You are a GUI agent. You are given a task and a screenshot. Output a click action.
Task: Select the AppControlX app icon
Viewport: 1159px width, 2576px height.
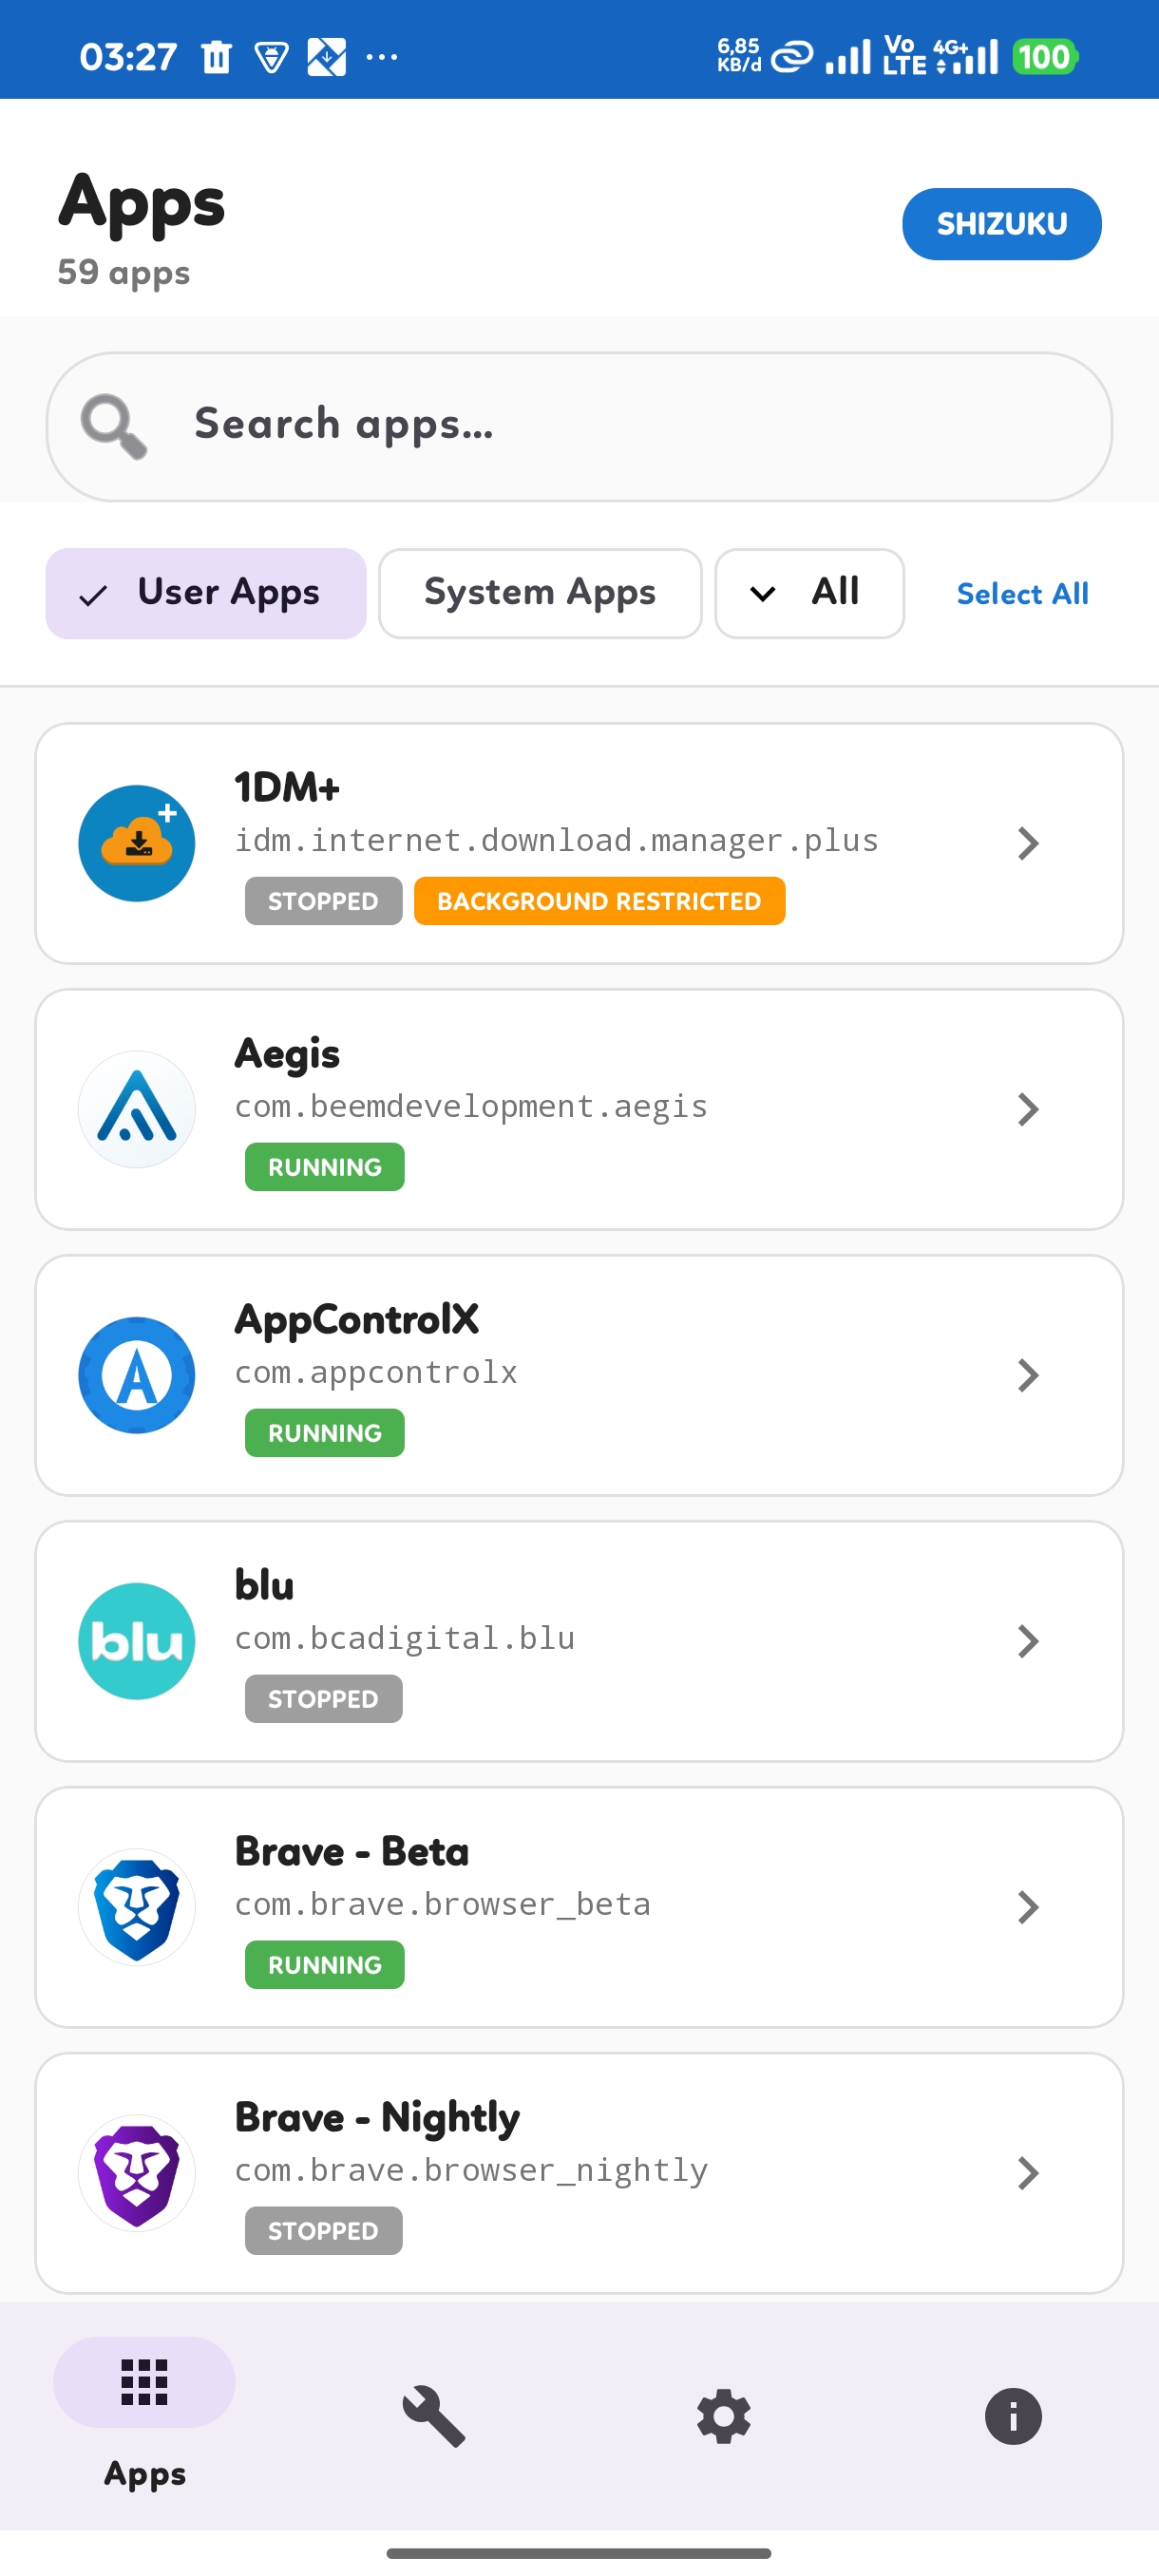pyautogui.click(x=136, y=1375)
